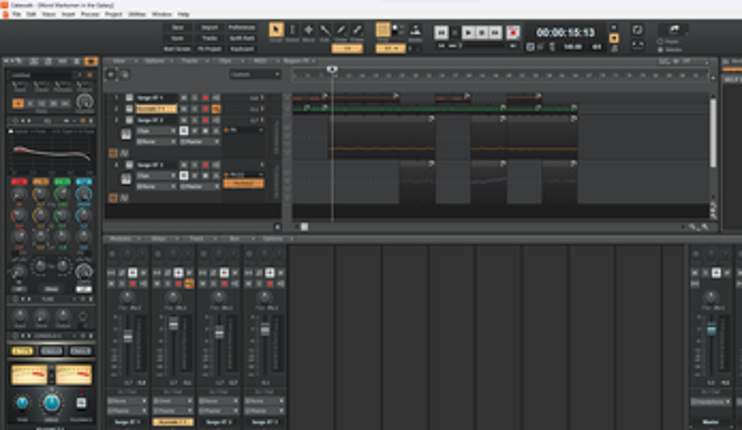Toggle the green EQ band button
The height and width of the screenshot is (430, 742).
tap(62, 182)
